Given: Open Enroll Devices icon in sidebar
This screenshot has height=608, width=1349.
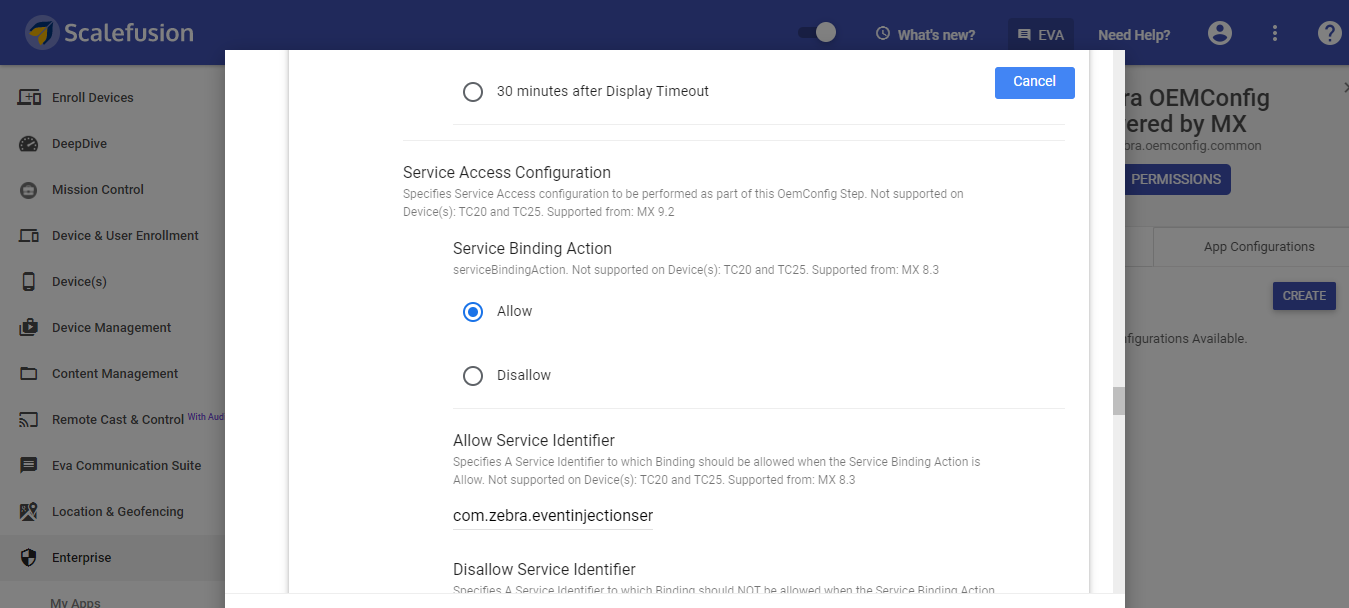Looking at the screenshot, I should click(30, 98).
